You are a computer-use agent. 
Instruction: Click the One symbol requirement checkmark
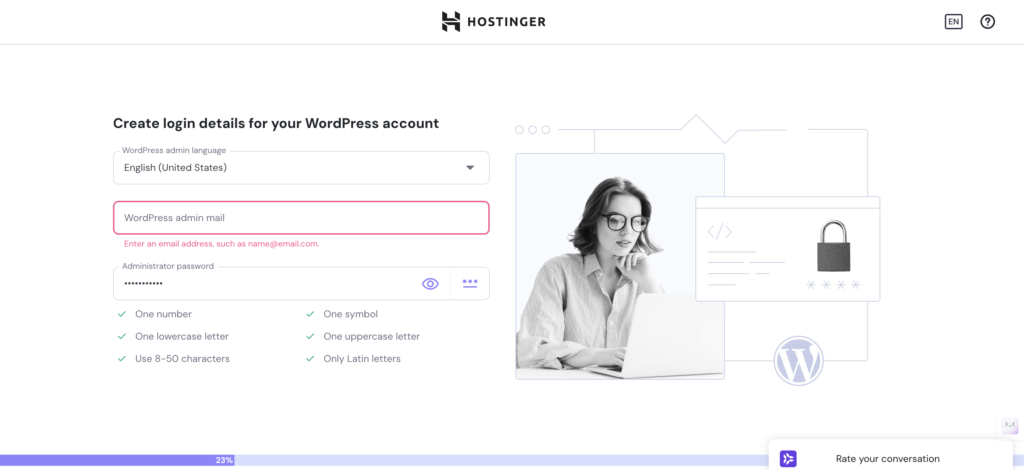(x=310, y=314)
